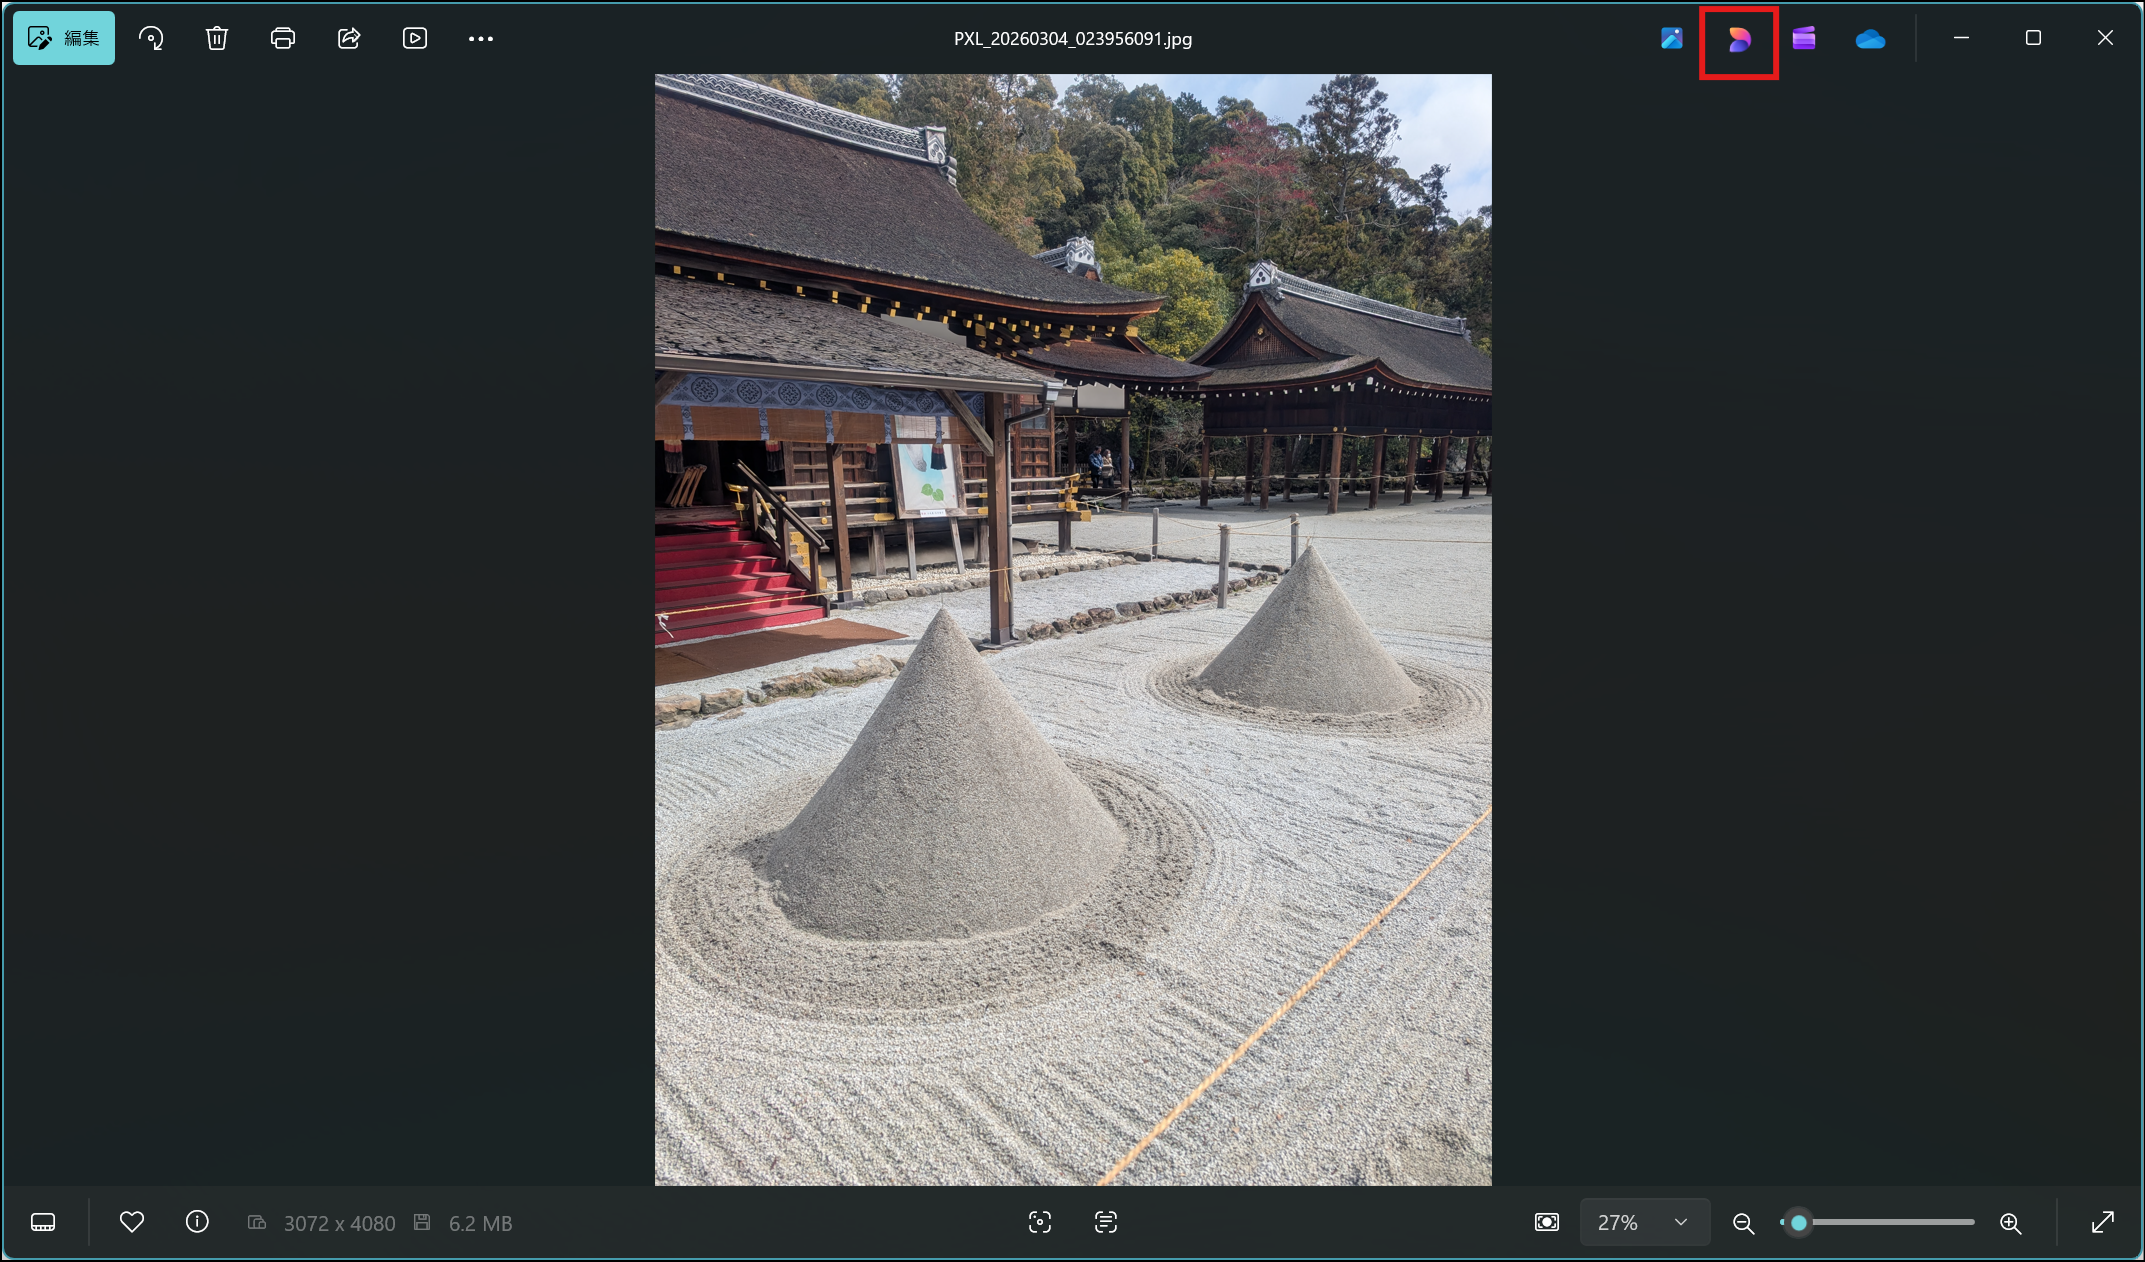2145x1262 pixels.
Task: Click the zoom slider track
Action: click(1878, 1222)
